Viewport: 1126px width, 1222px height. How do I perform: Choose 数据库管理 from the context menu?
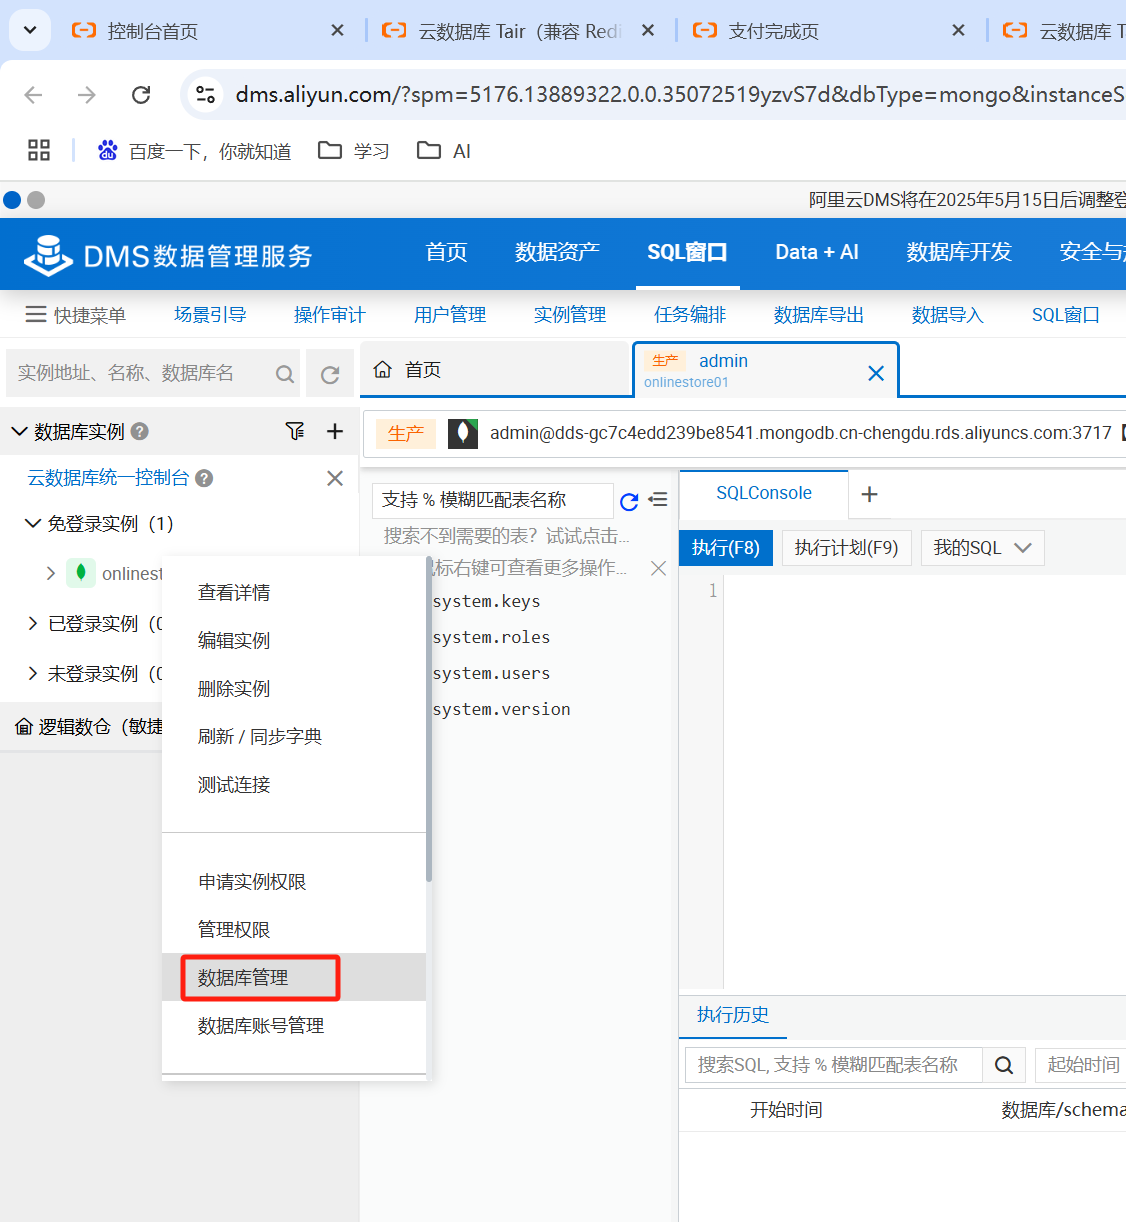[294, 977]
